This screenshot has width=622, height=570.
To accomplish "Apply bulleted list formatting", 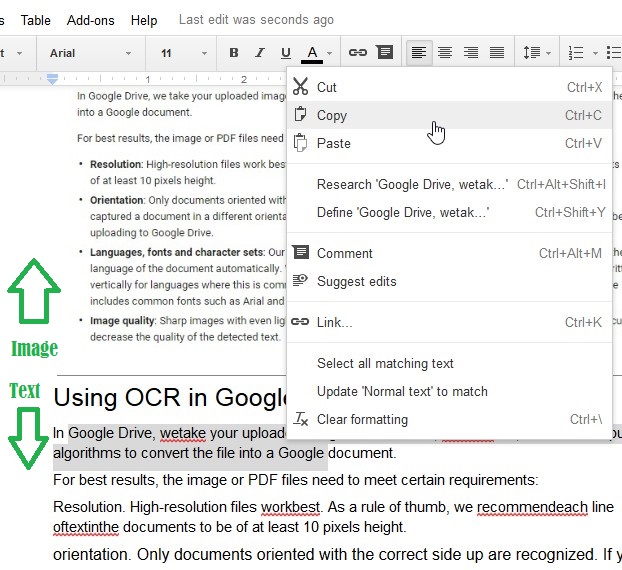I will click(x=614, y=53).
